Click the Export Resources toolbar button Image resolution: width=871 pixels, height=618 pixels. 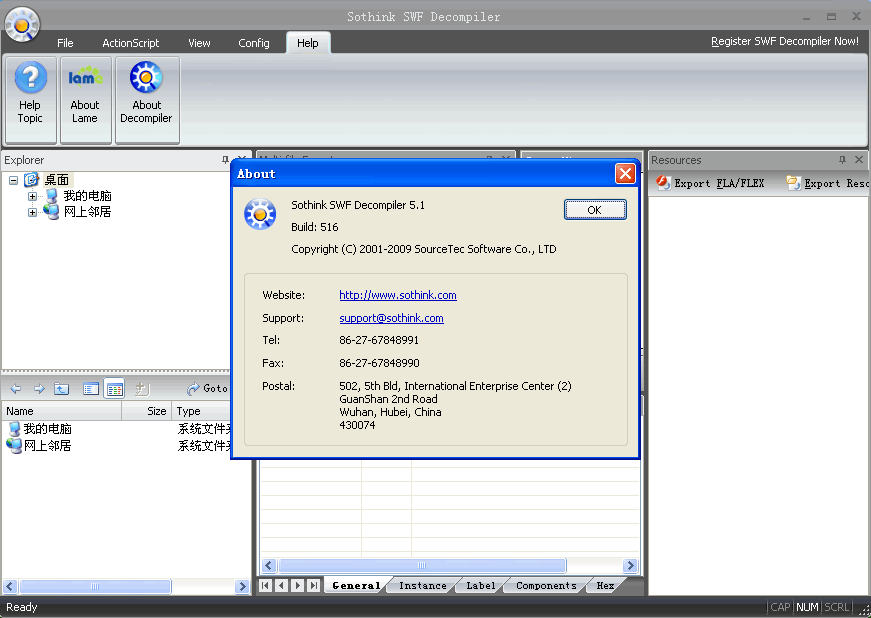pyautogui.click(x=828, y=183)
